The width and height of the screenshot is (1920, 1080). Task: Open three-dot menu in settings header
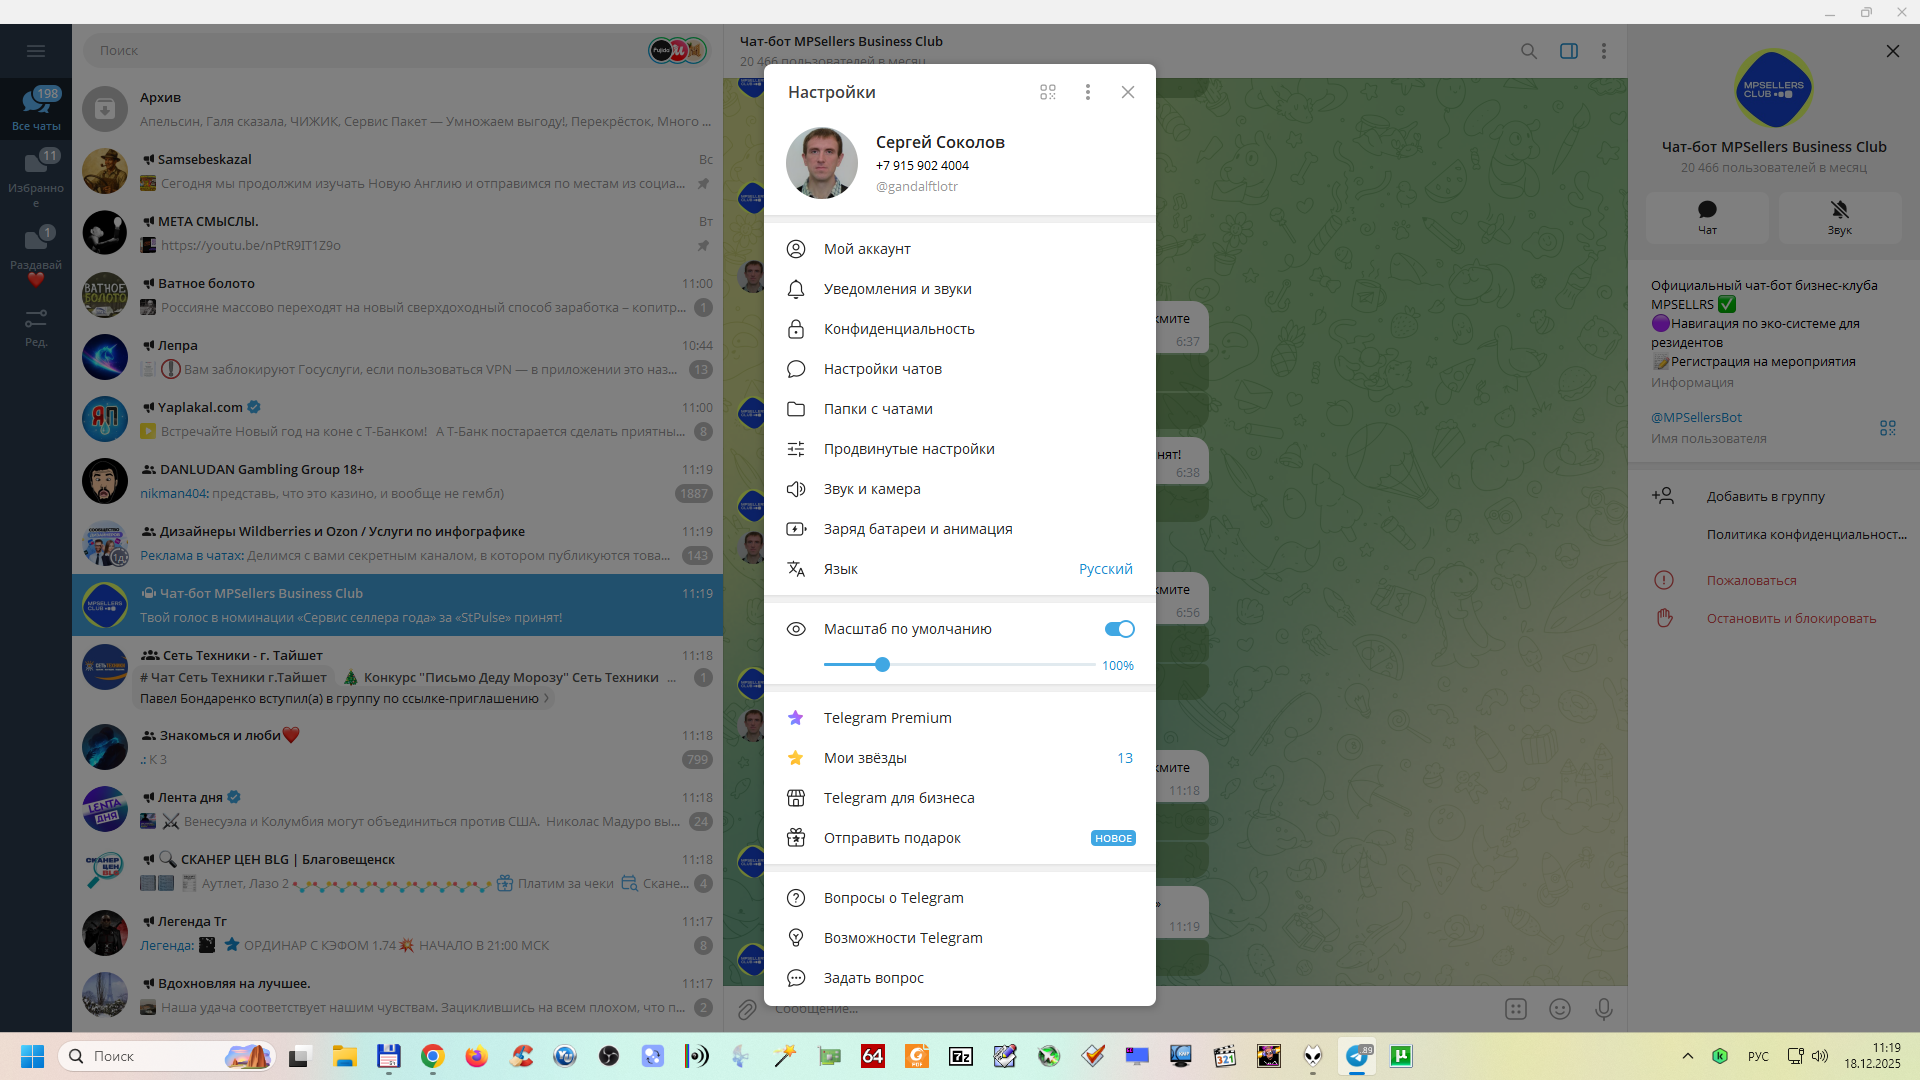click(1088, 92)
